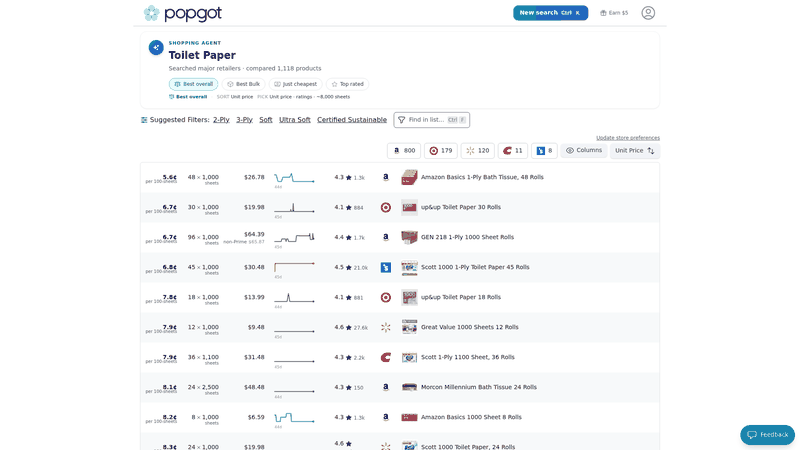Viewport: 800px width, 450px height.
Task: Click Target icon on up&up 18 Rolls row
Action: 386,297
